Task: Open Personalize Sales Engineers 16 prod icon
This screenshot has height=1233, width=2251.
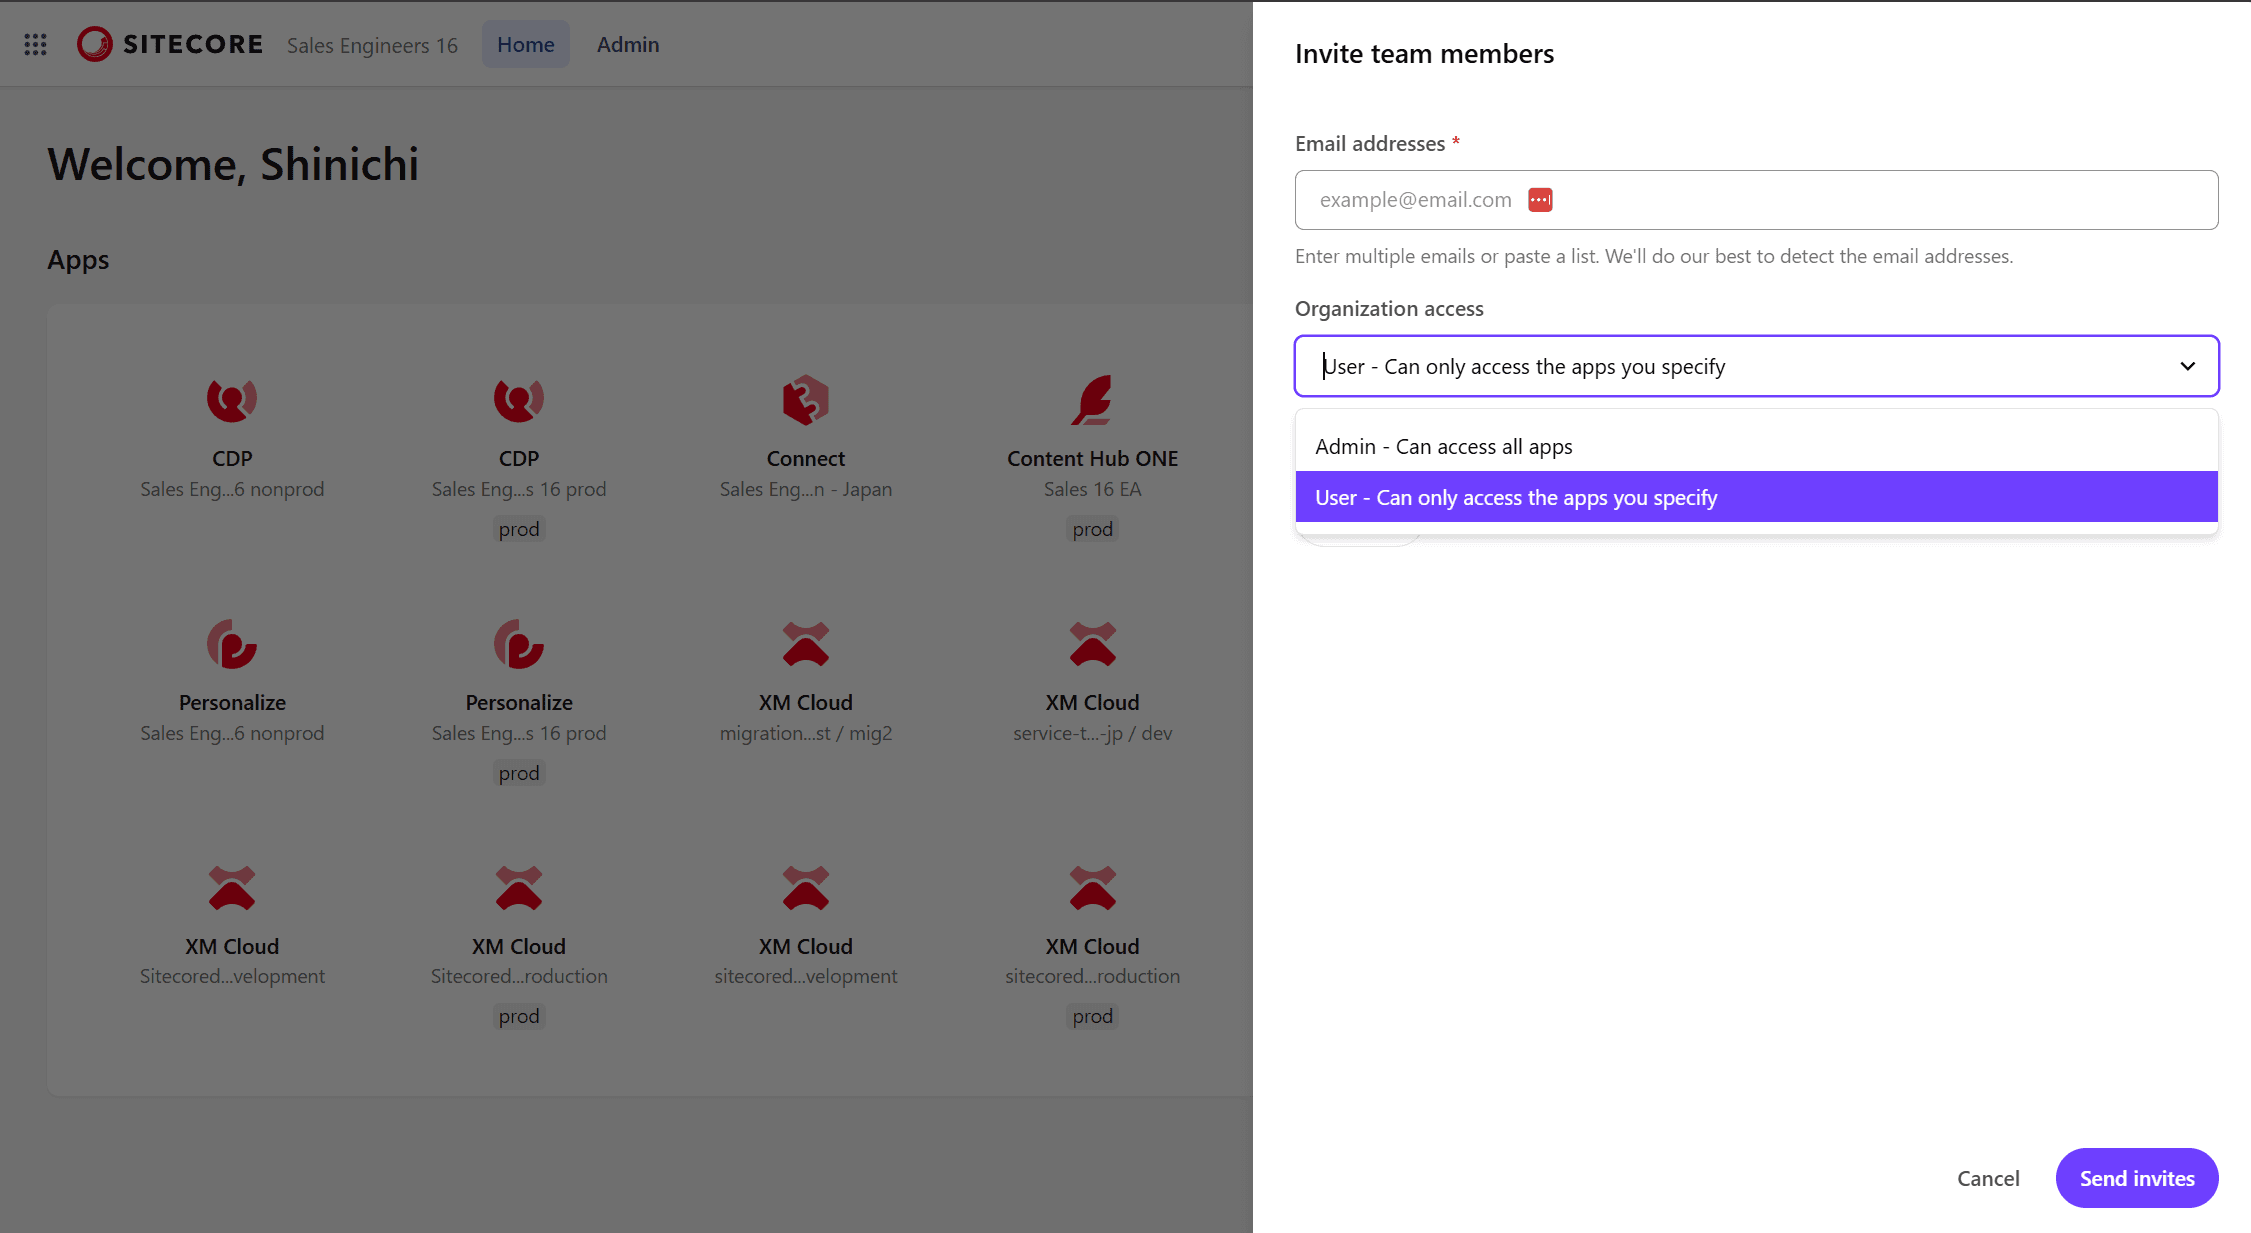Action: (x=518, y=644)
